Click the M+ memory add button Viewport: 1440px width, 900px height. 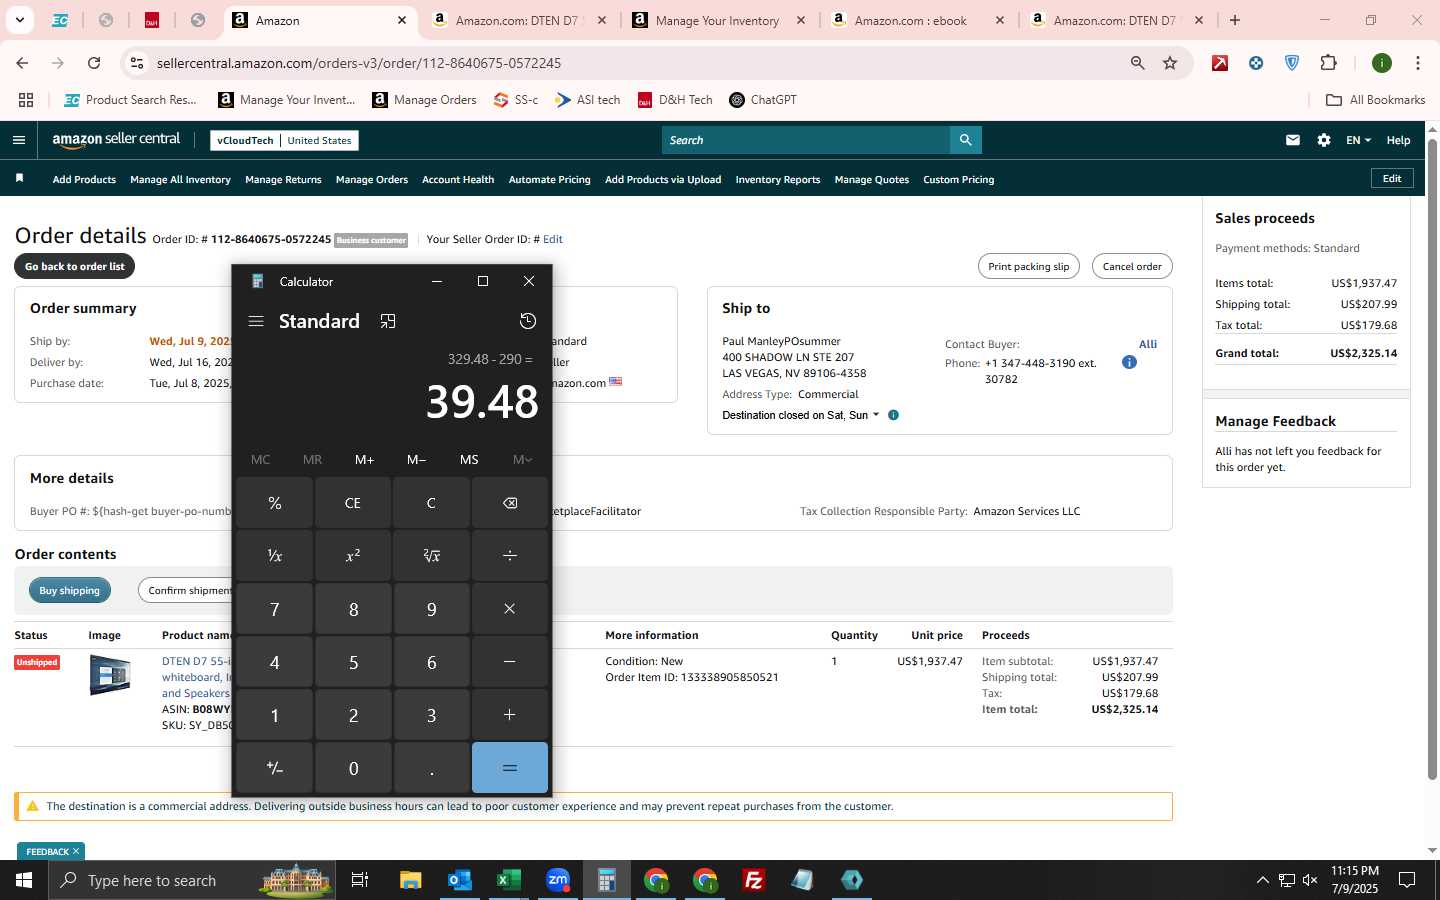[x=364, y=460]
